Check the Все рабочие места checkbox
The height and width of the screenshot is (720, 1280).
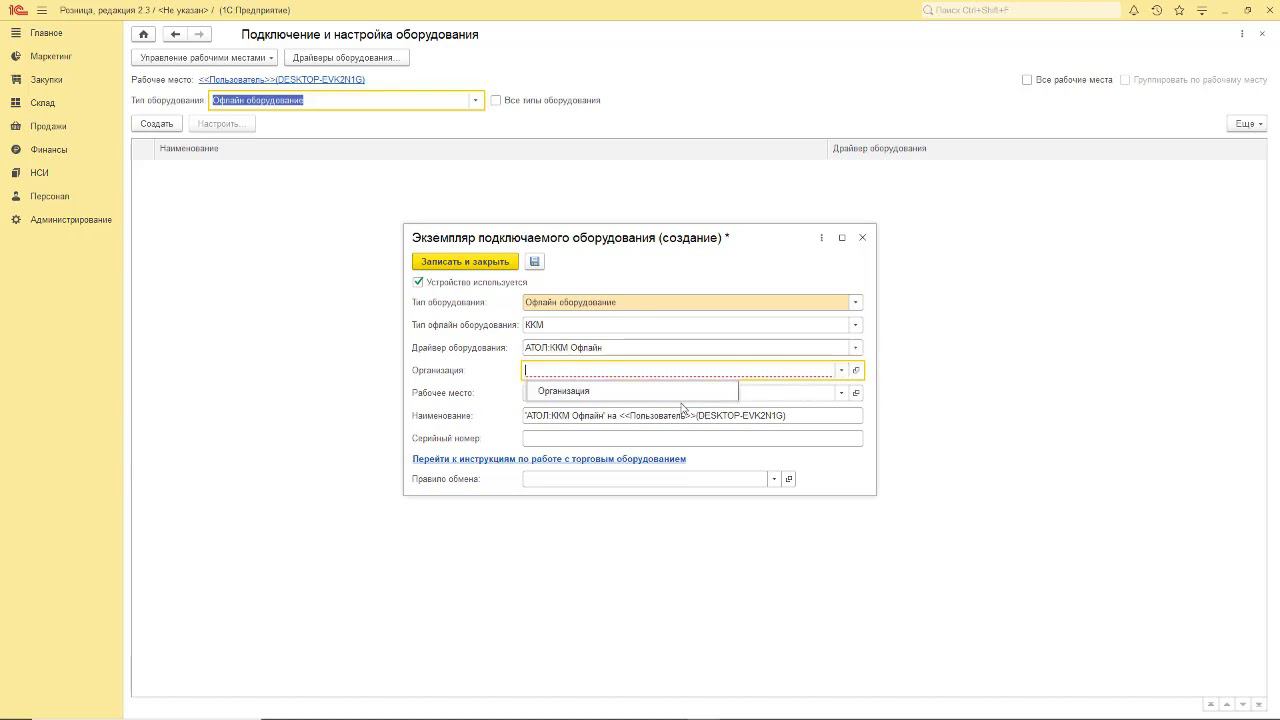tap(1027, 80)
